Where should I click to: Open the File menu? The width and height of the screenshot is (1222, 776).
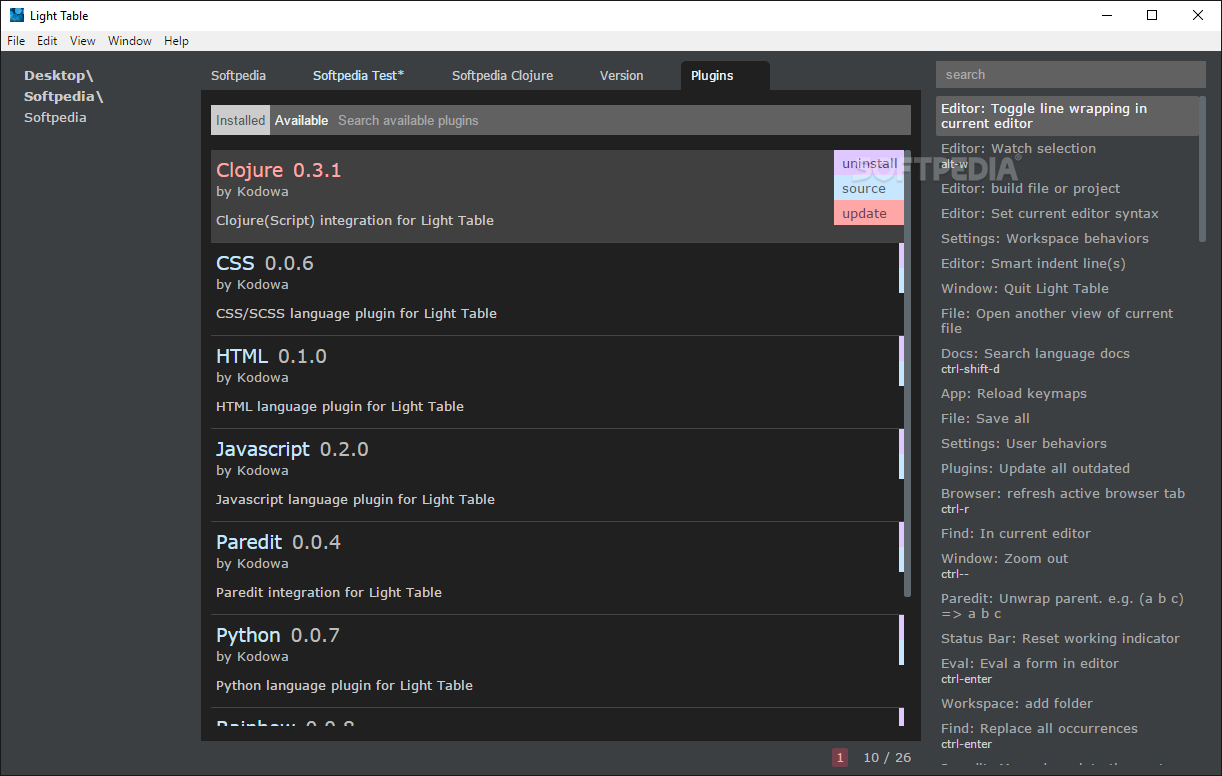pos(16,41)
